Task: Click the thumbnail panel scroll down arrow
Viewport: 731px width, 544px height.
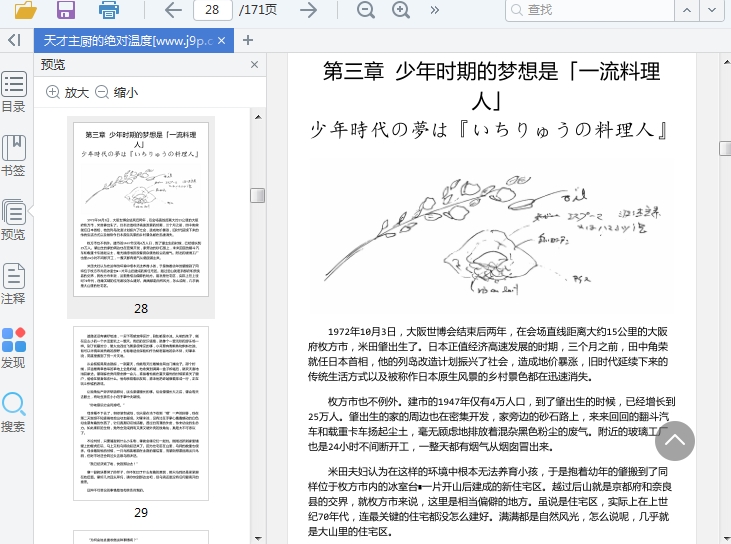Action: point(258,538)
